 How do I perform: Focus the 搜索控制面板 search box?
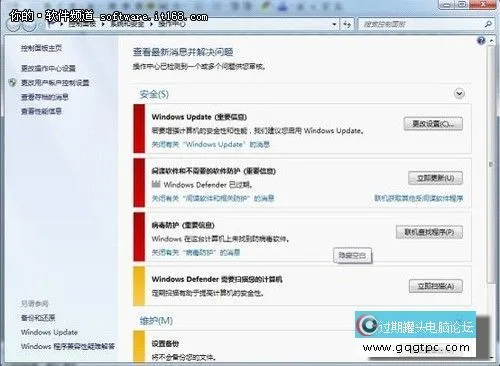422,24
